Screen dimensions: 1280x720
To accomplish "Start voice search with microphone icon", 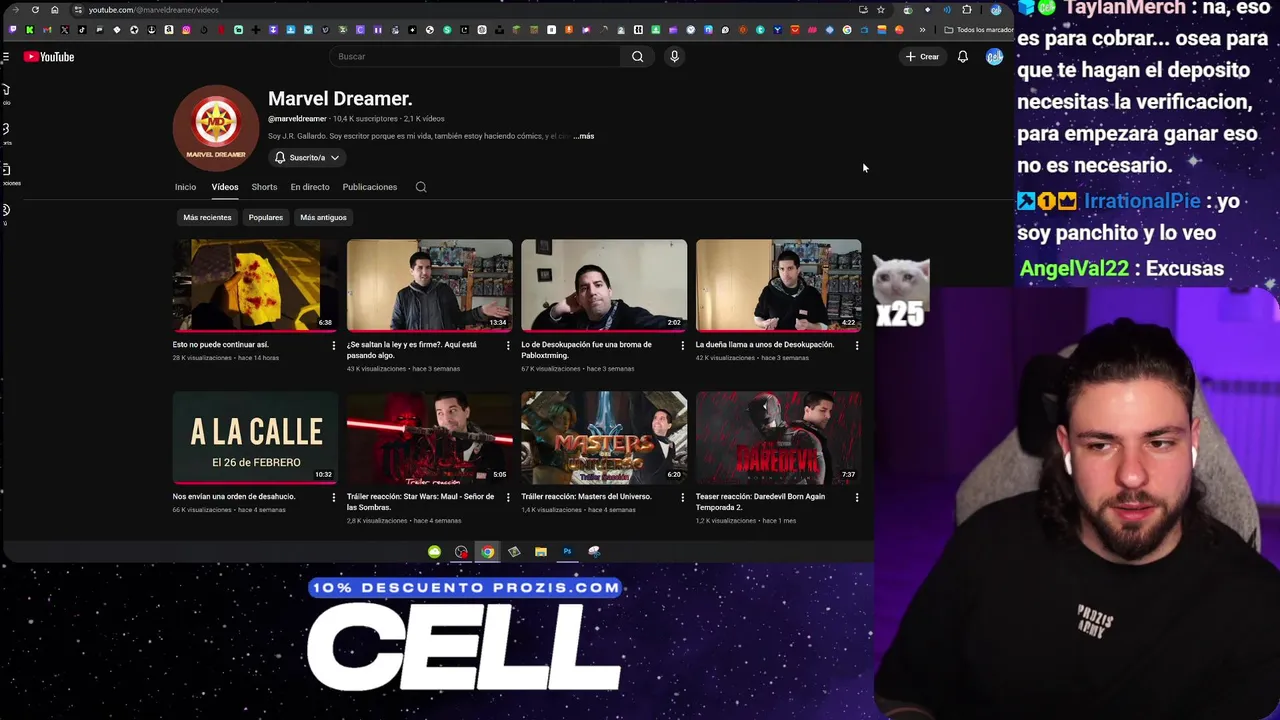I will 674,57.
